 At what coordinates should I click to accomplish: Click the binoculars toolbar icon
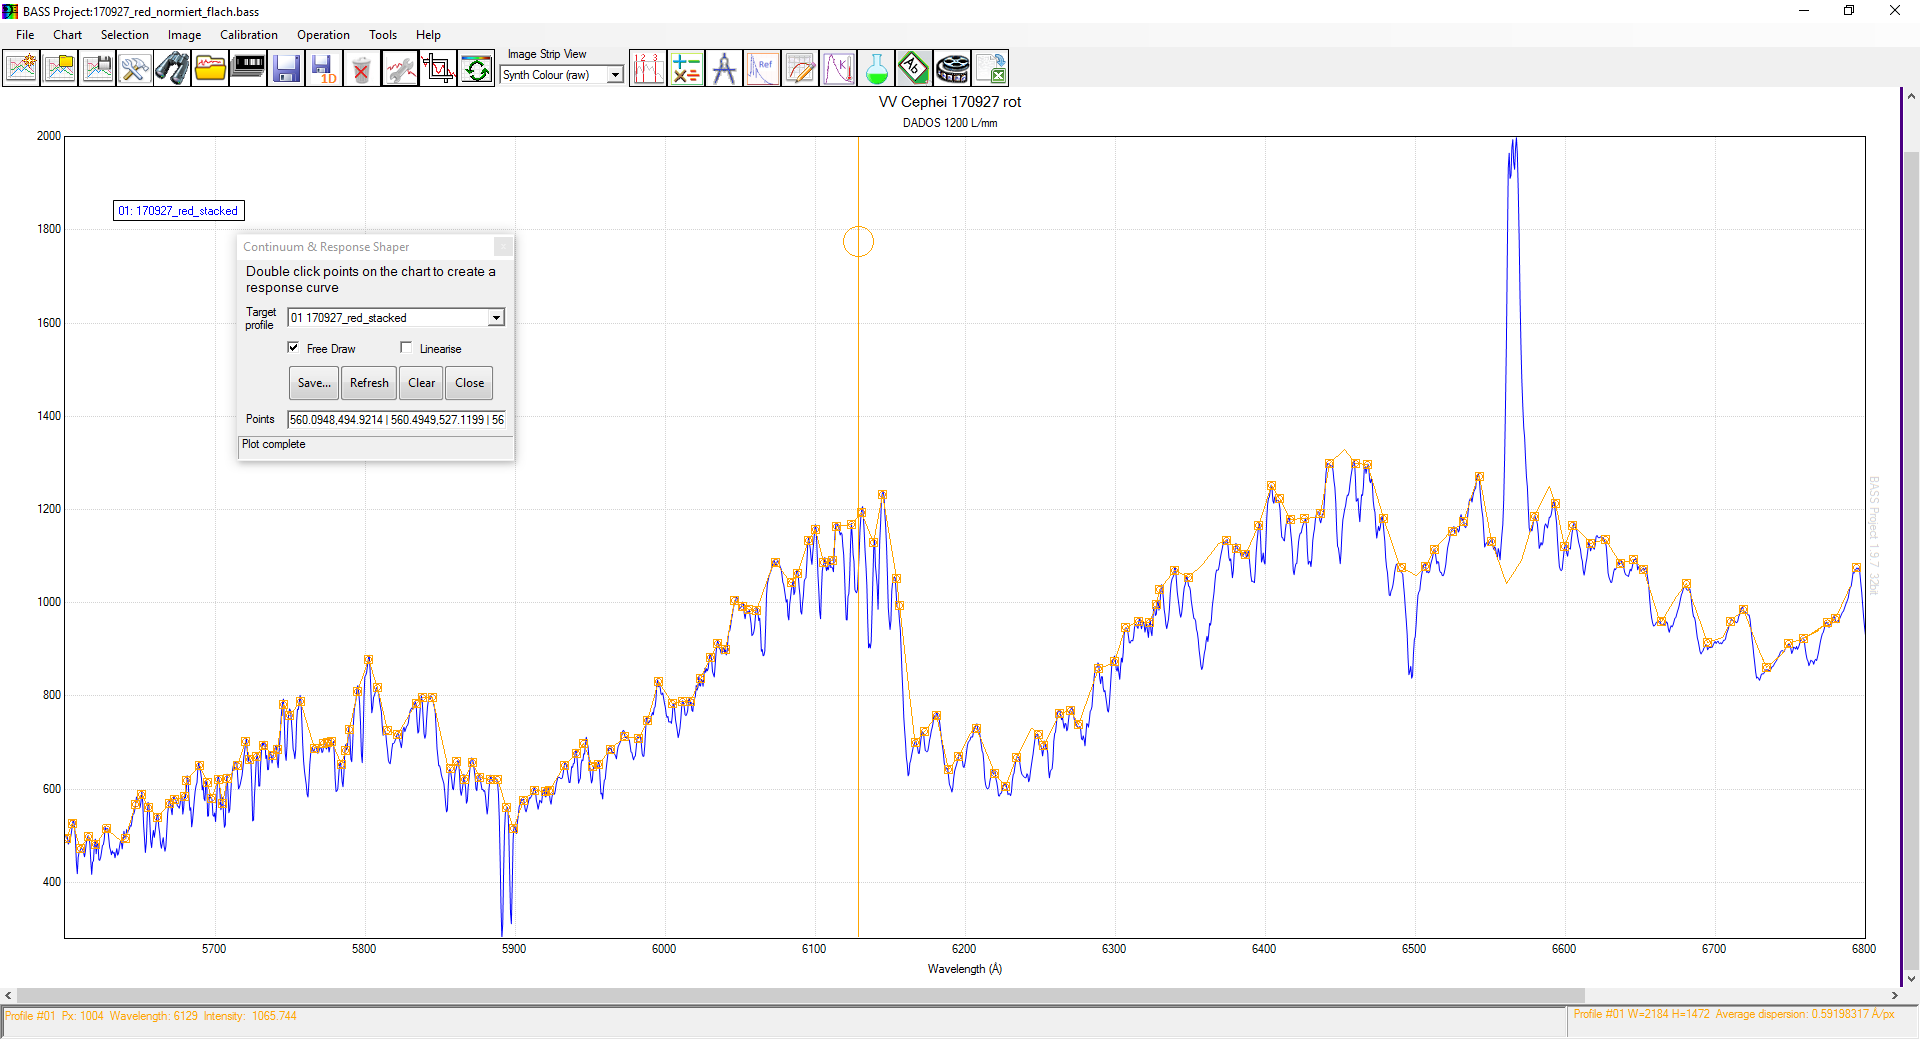(172, 69)
